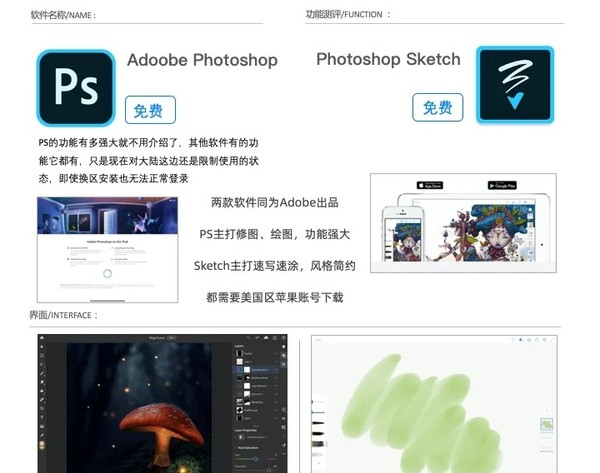
Task: Click the foreground color chip in Photoshop toolbar
Action: coord(42,444)
